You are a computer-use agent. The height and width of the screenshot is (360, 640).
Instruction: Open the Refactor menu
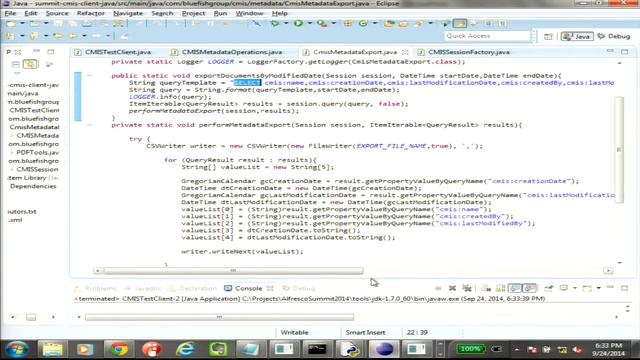[x=91, y=13]
